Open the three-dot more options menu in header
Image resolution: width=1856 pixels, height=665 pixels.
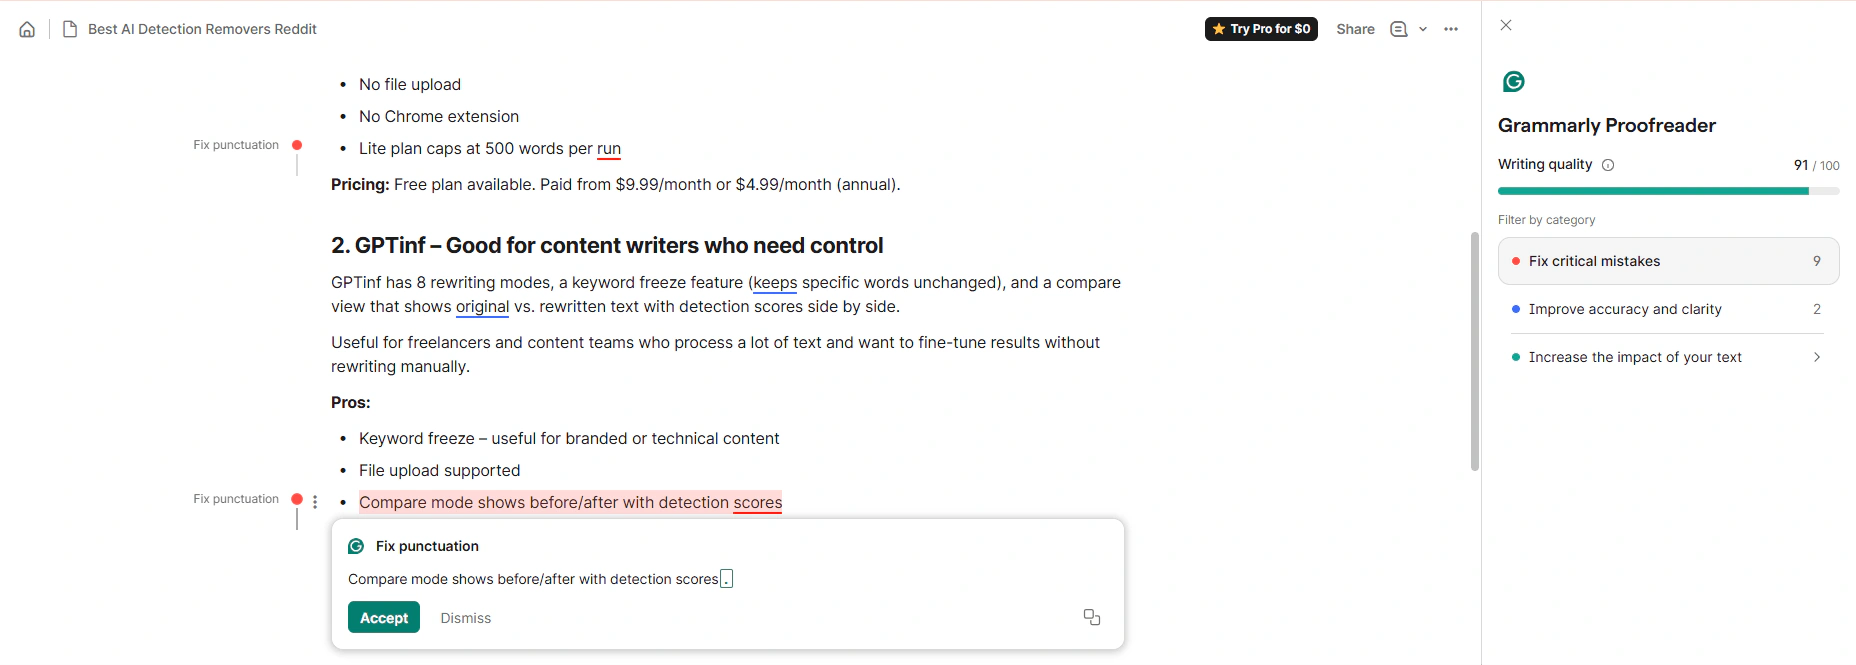coord(1451,29)
